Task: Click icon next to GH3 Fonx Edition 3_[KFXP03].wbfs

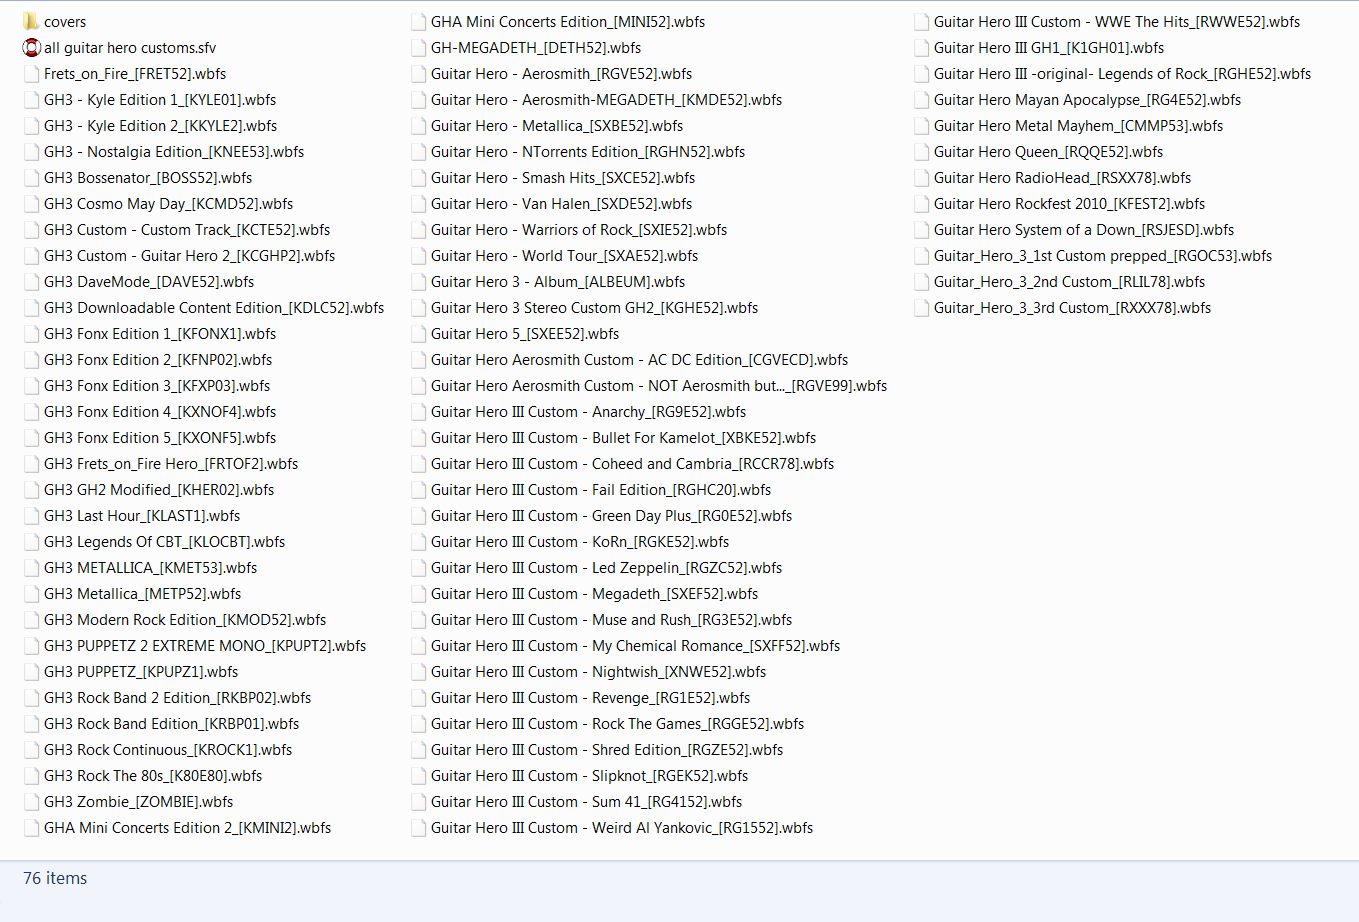Action: tap(32, 385)
